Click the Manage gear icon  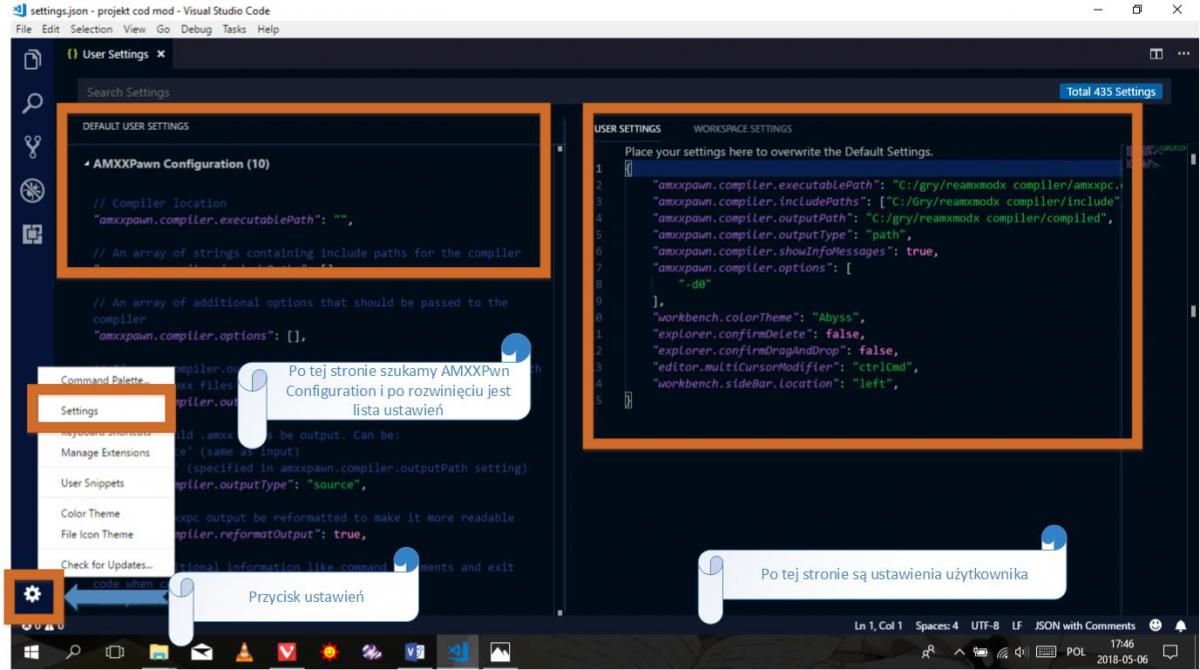(32, 594)
